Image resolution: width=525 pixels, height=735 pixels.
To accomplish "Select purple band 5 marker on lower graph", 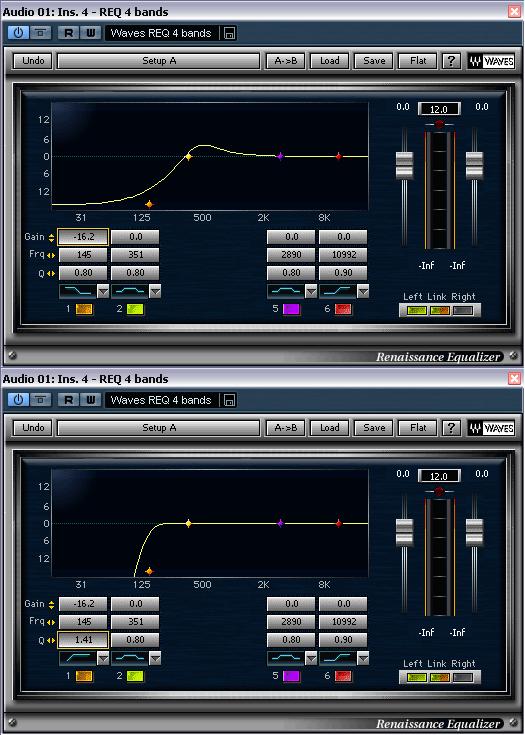I will click(280, 524).
